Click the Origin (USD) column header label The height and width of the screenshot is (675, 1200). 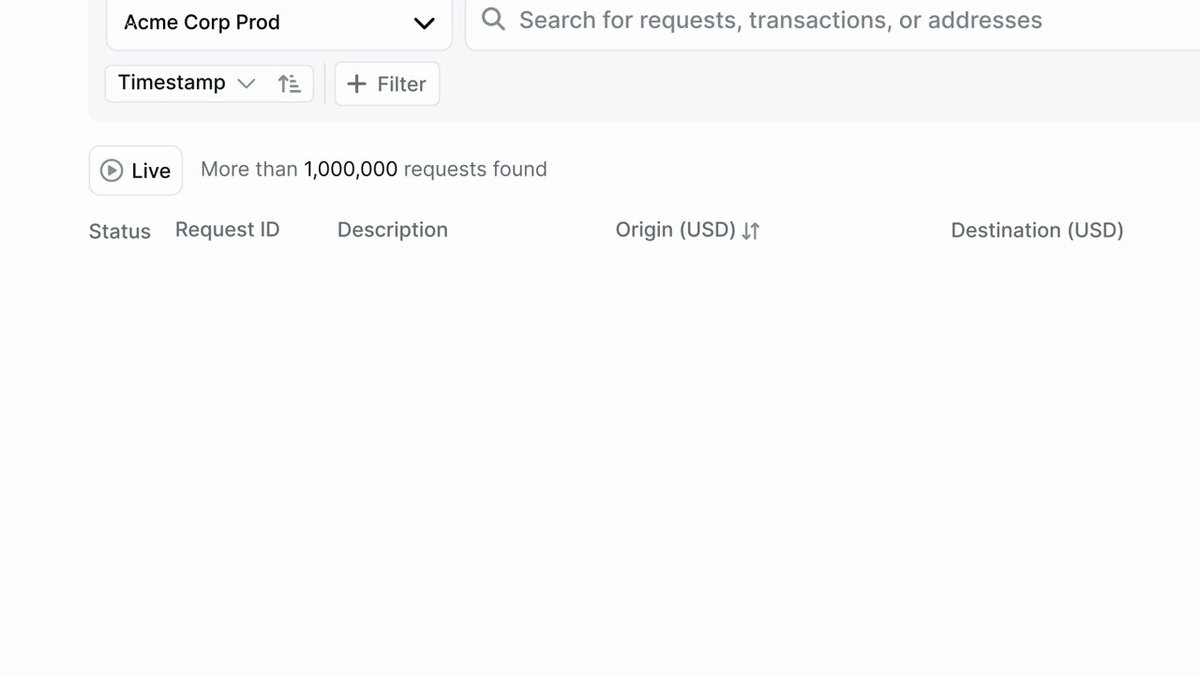pos(675,230)
